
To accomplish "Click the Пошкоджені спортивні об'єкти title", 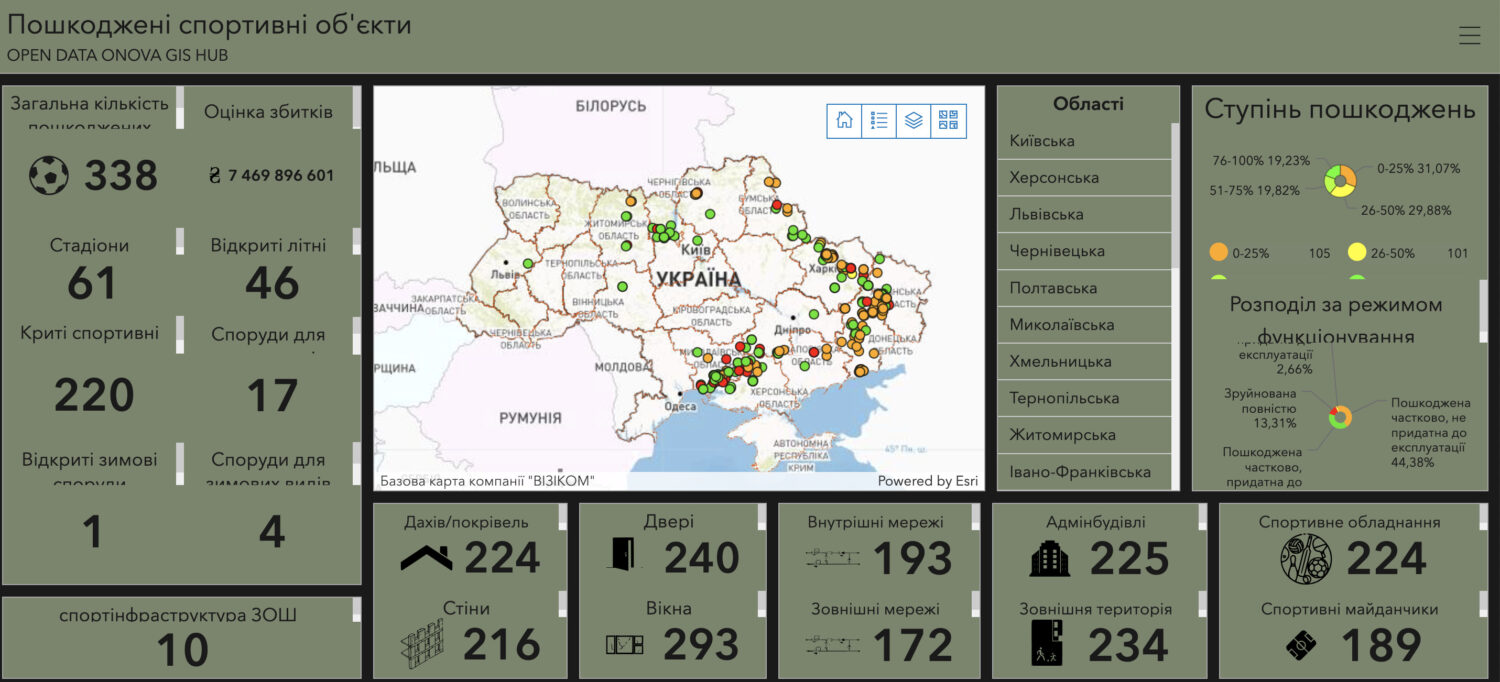I will (x=209, y=25).
